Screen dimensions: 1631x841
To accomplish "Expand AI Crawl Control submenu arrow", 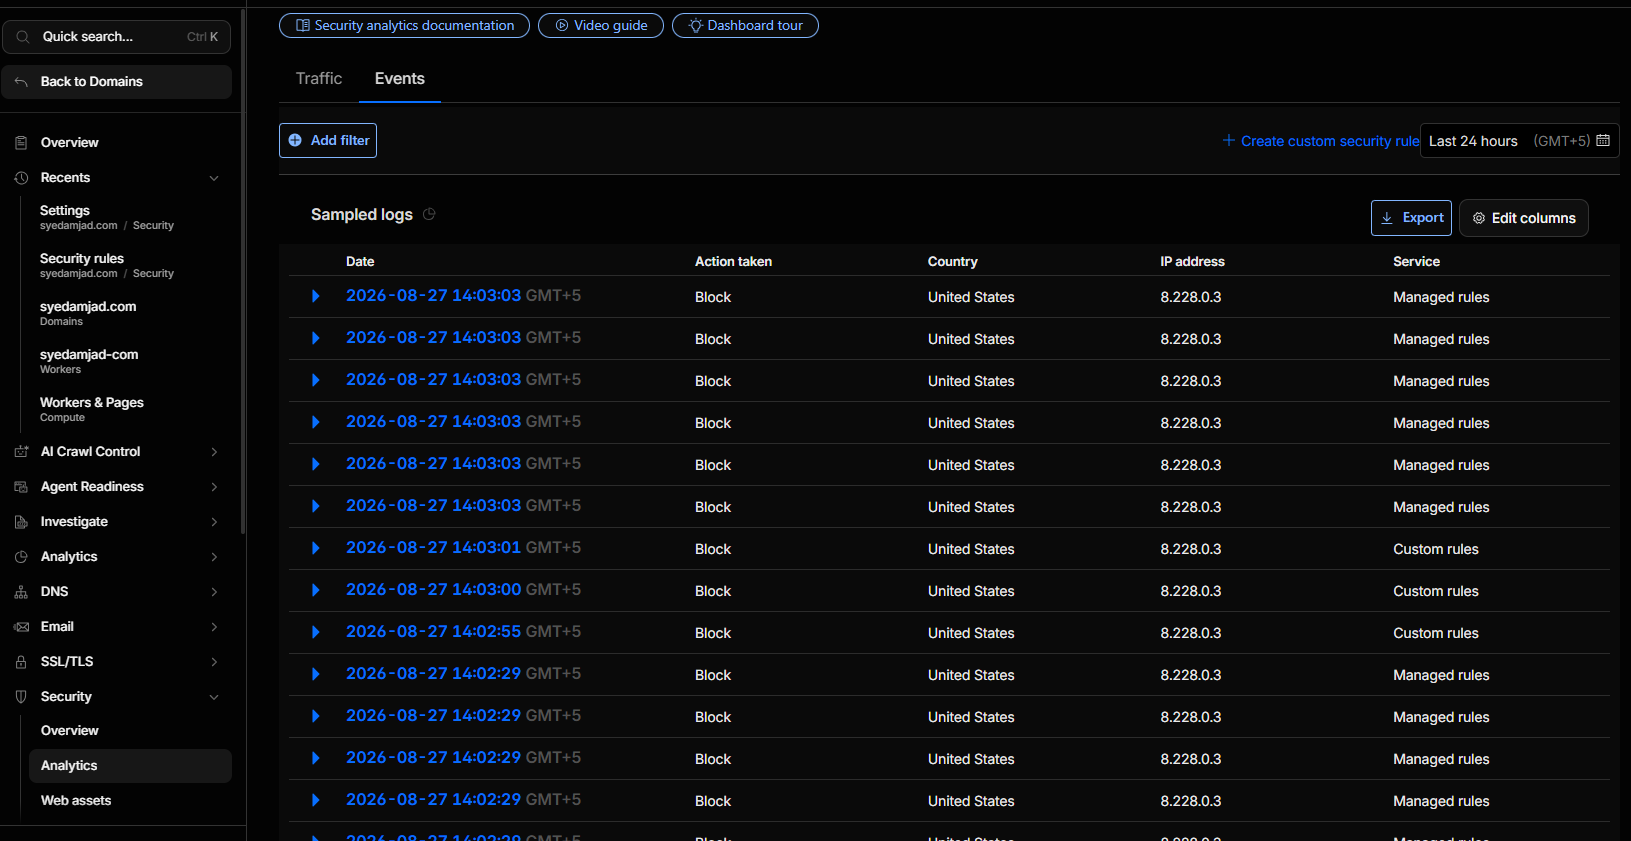I will click(x=214, y=452).
